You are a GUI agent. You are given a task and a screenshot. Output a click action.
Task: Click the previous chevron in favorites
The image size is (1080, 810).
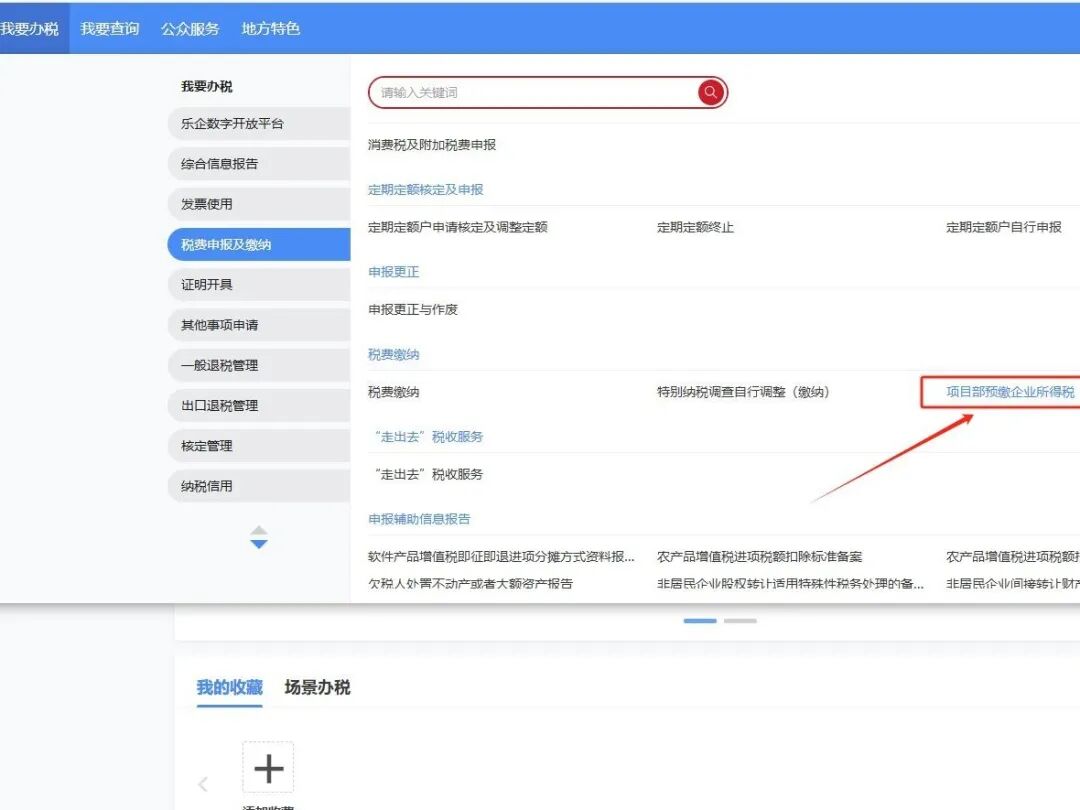click(202, 784)
